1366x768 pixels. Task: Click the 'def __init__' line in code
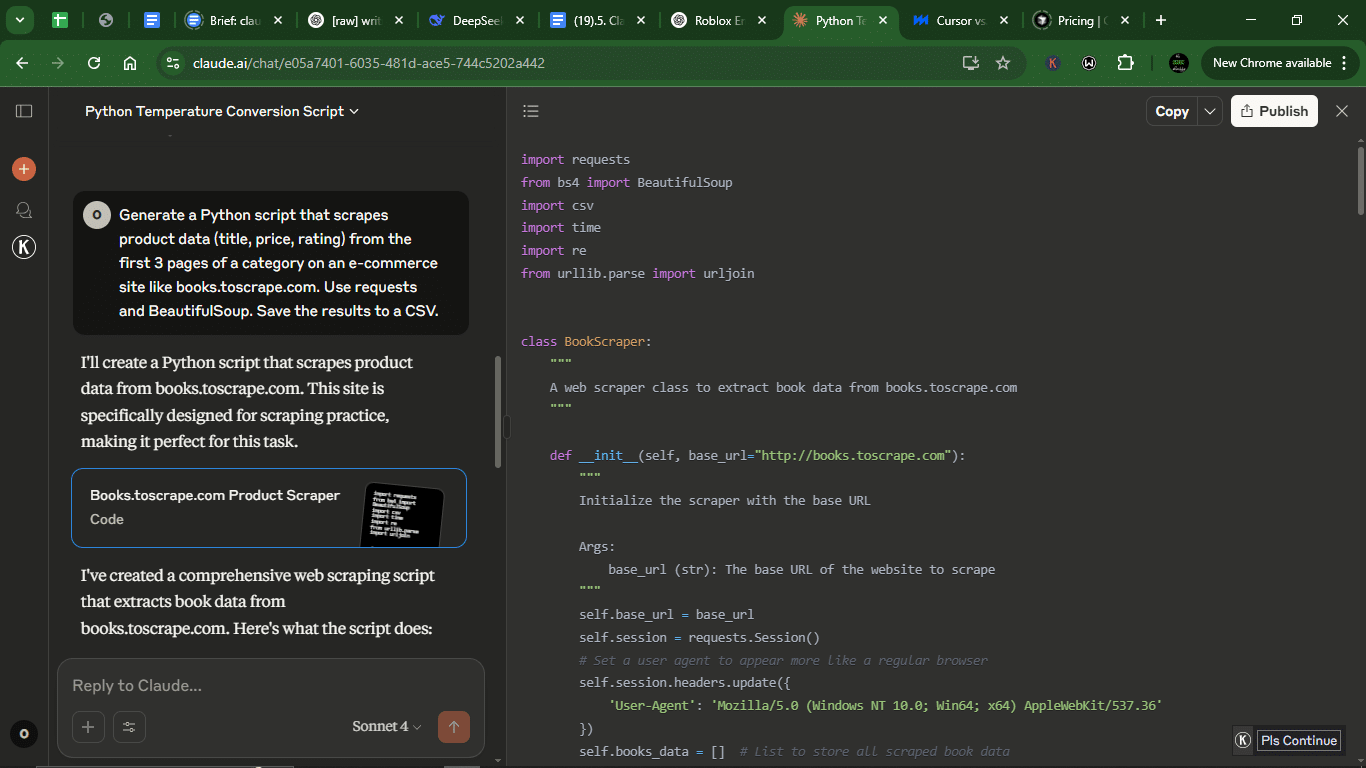coord(757,456)
